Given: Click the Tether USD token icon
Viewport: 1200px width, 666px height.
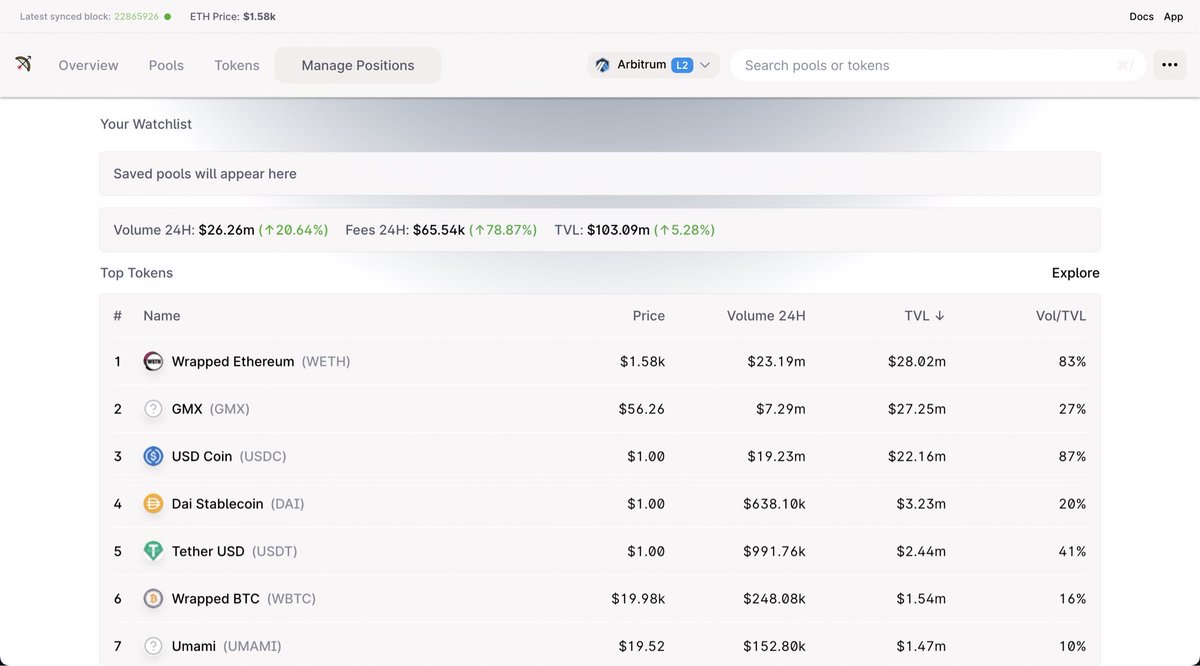Looking at the screenshot, I should [153, 551].
